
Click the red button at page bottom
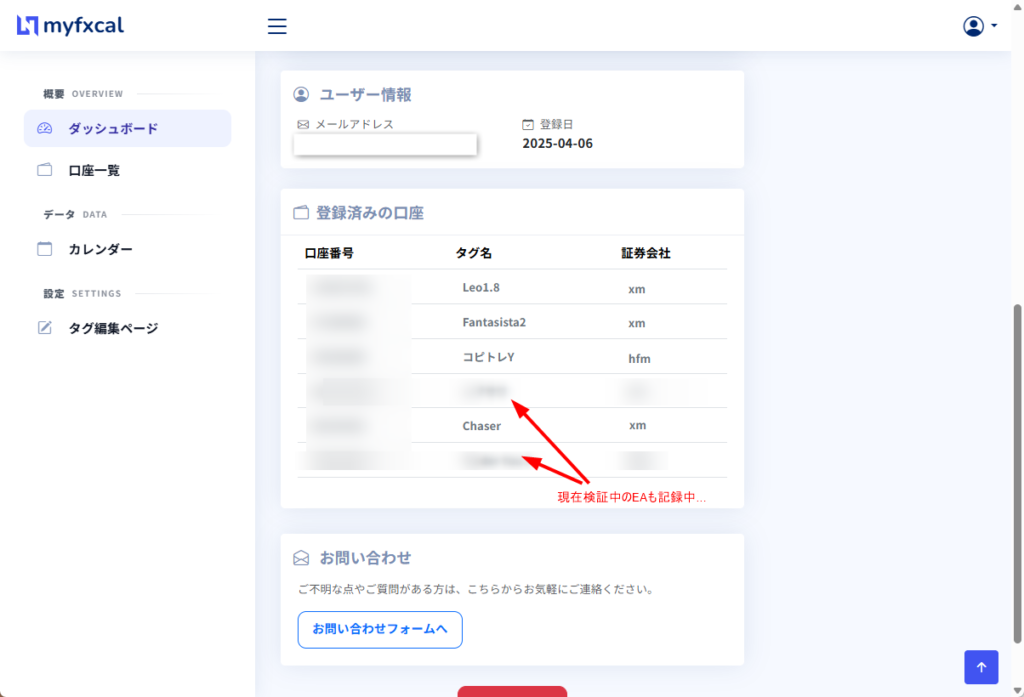(x=512, y=691)
